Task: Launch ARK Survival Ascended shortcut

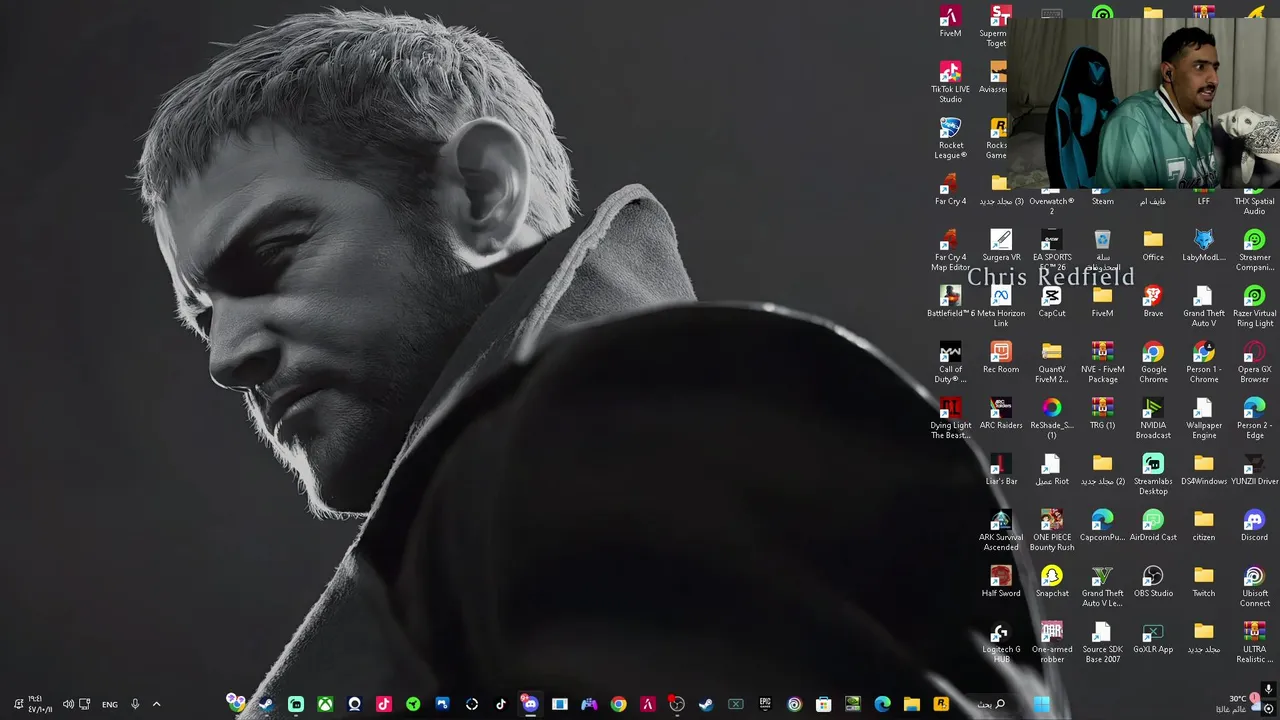Action: 1001,530
